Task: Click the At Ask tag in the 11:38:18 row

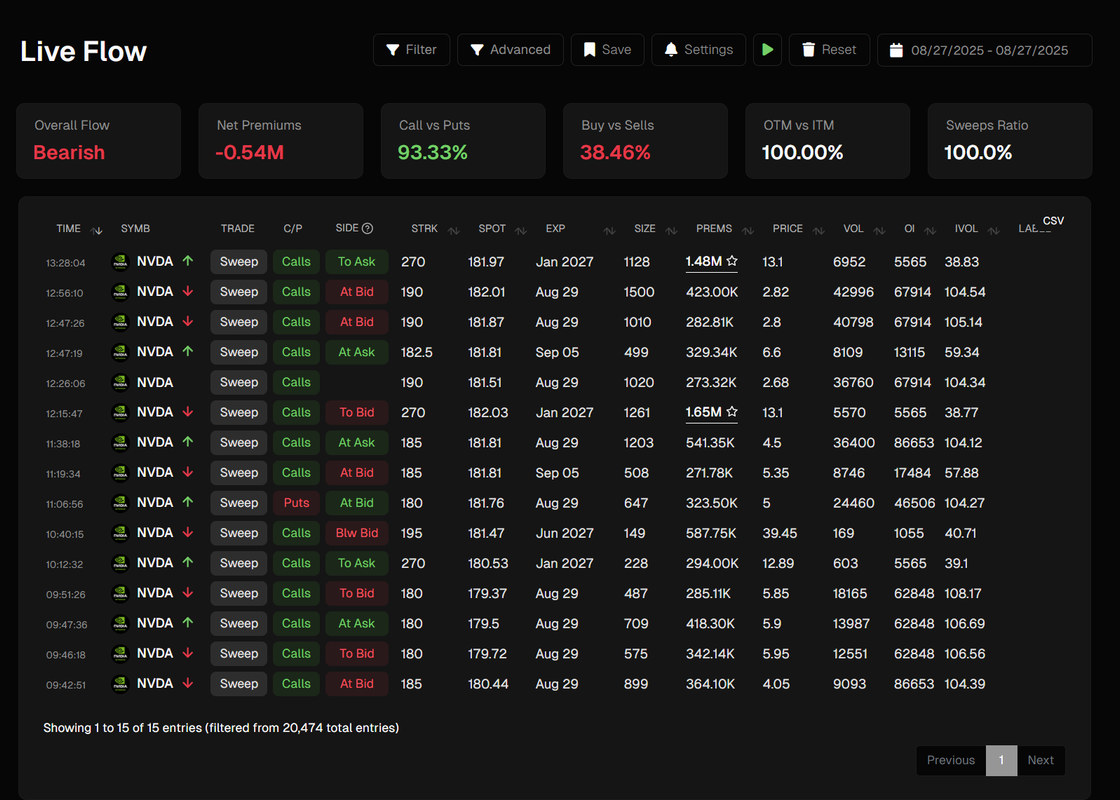Action: pos(356,442)
